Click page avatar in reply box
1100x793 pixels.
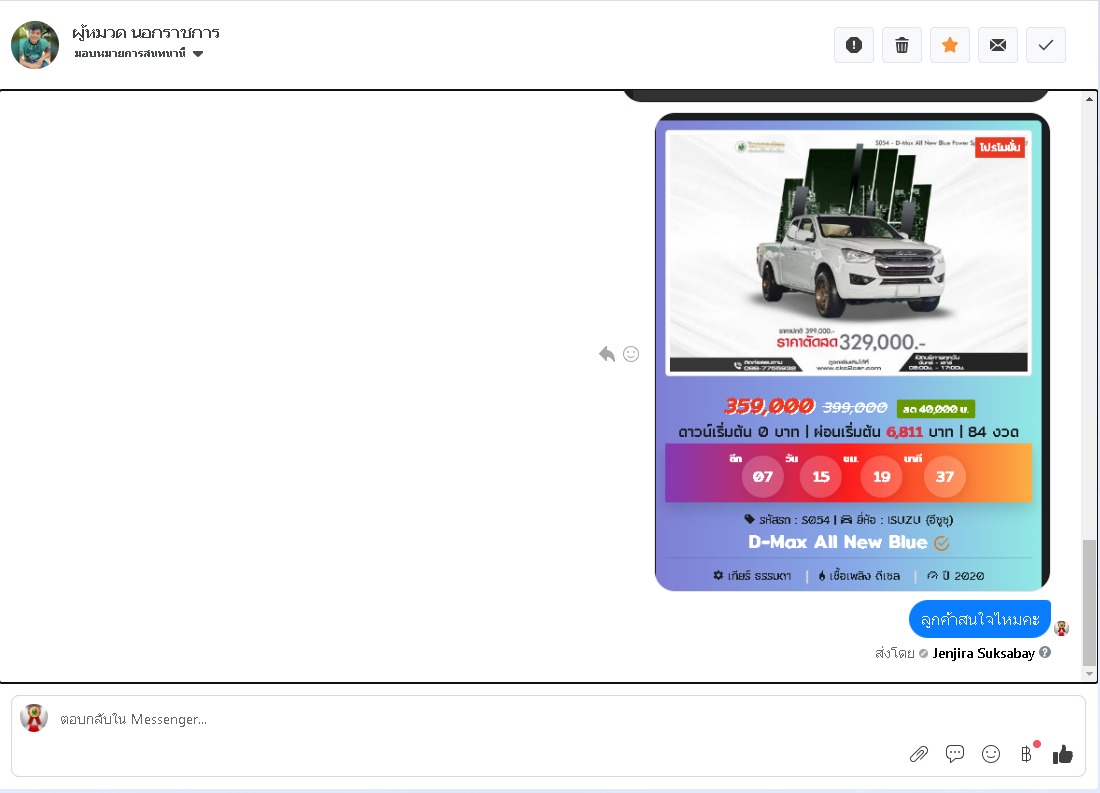[34, 718]
